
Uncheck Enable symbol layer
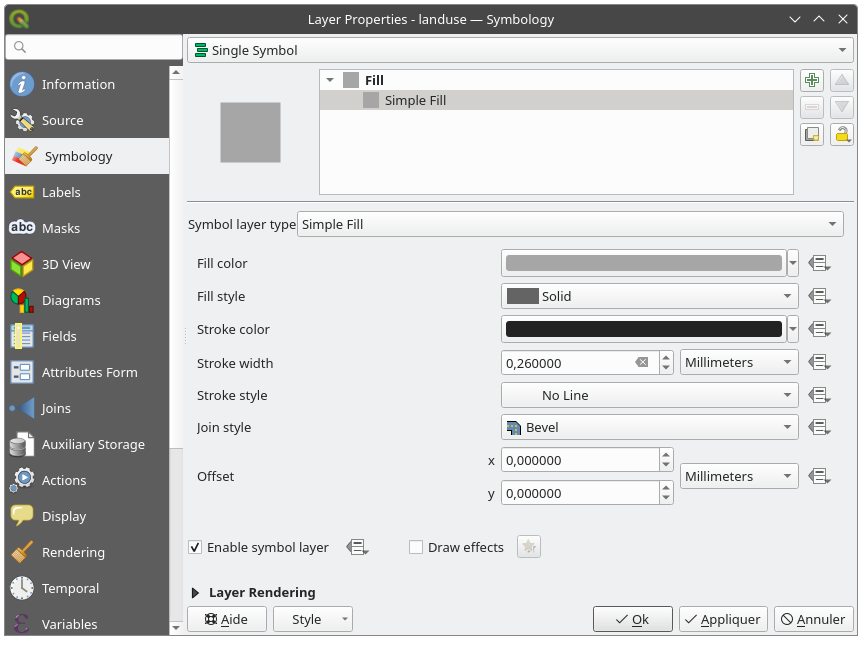195,547
